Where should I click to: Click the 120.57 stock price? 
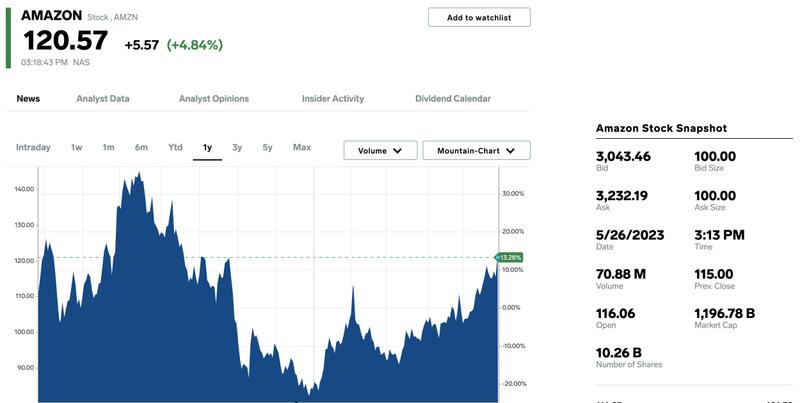click(65, 41)
